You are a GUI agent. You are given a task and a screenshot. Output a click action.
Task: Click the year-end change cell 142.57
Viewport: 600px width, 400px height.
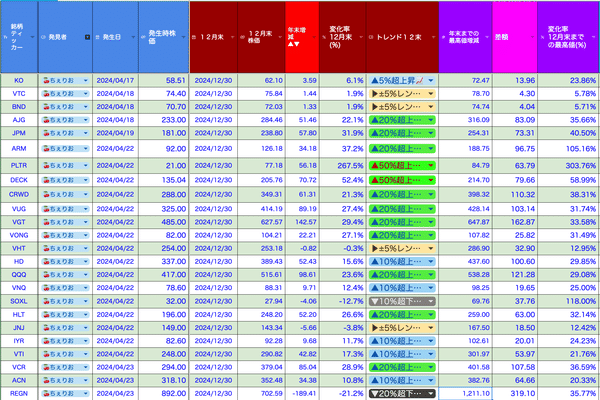point(302,222)
